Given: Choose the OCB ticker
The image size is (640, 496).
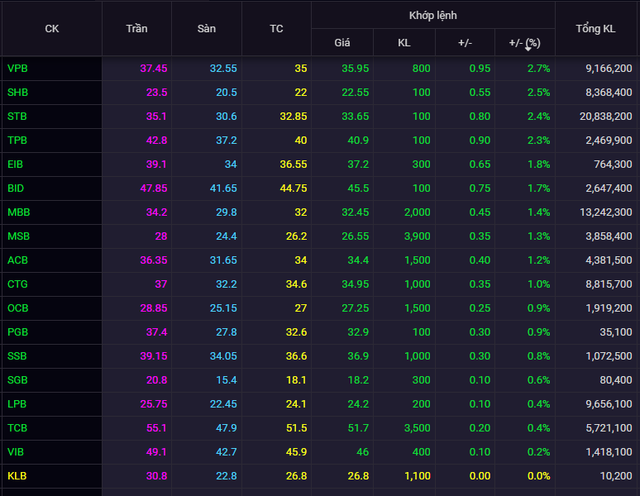Looking at the screenshot, I should pos(18,308).
